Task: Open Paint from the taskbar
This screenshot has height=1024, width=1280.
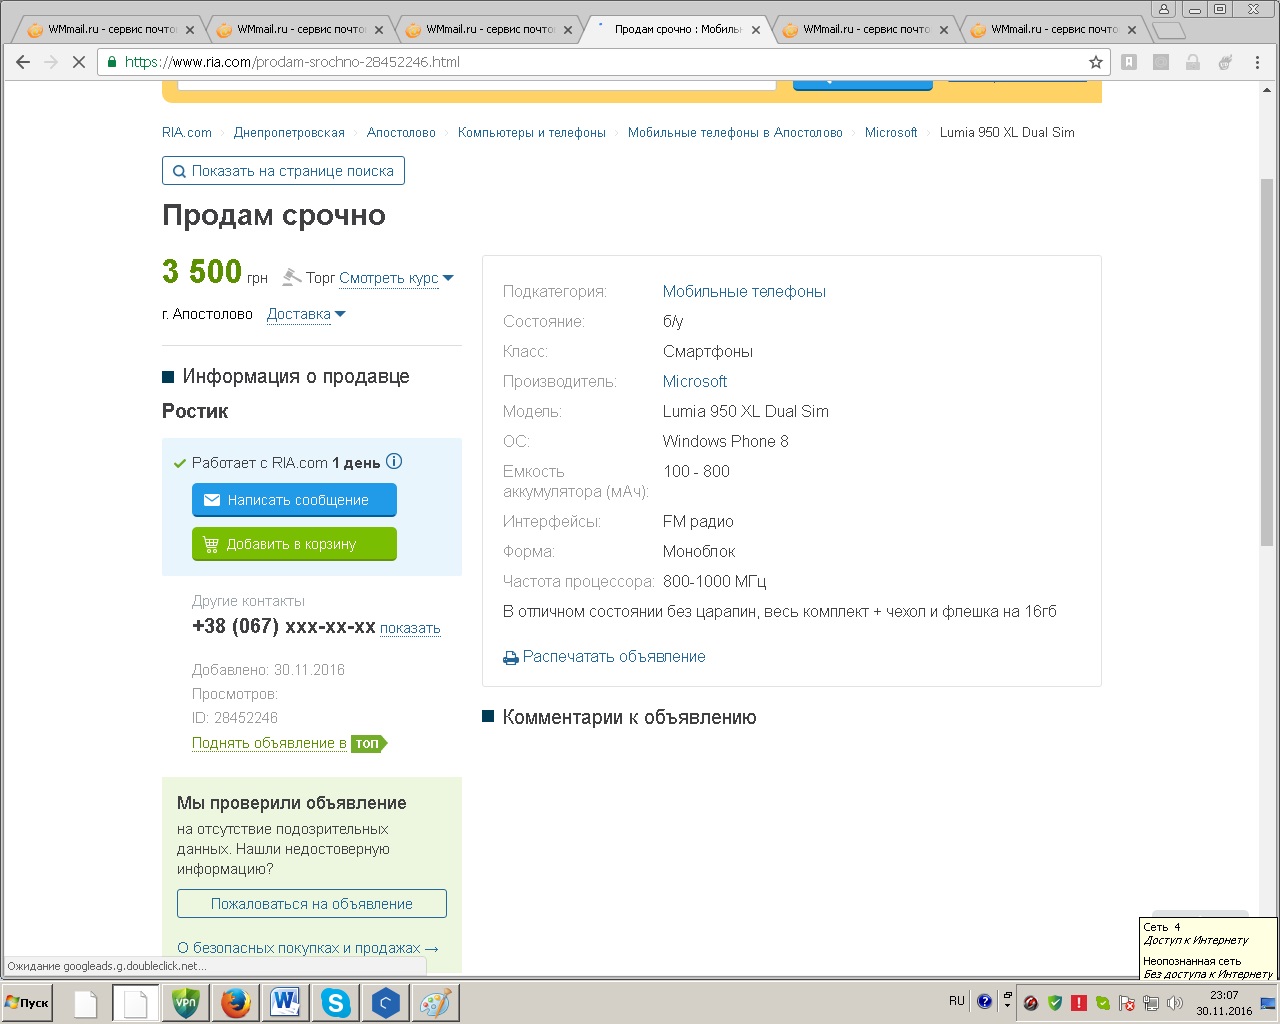Action: pos(436,1003)
